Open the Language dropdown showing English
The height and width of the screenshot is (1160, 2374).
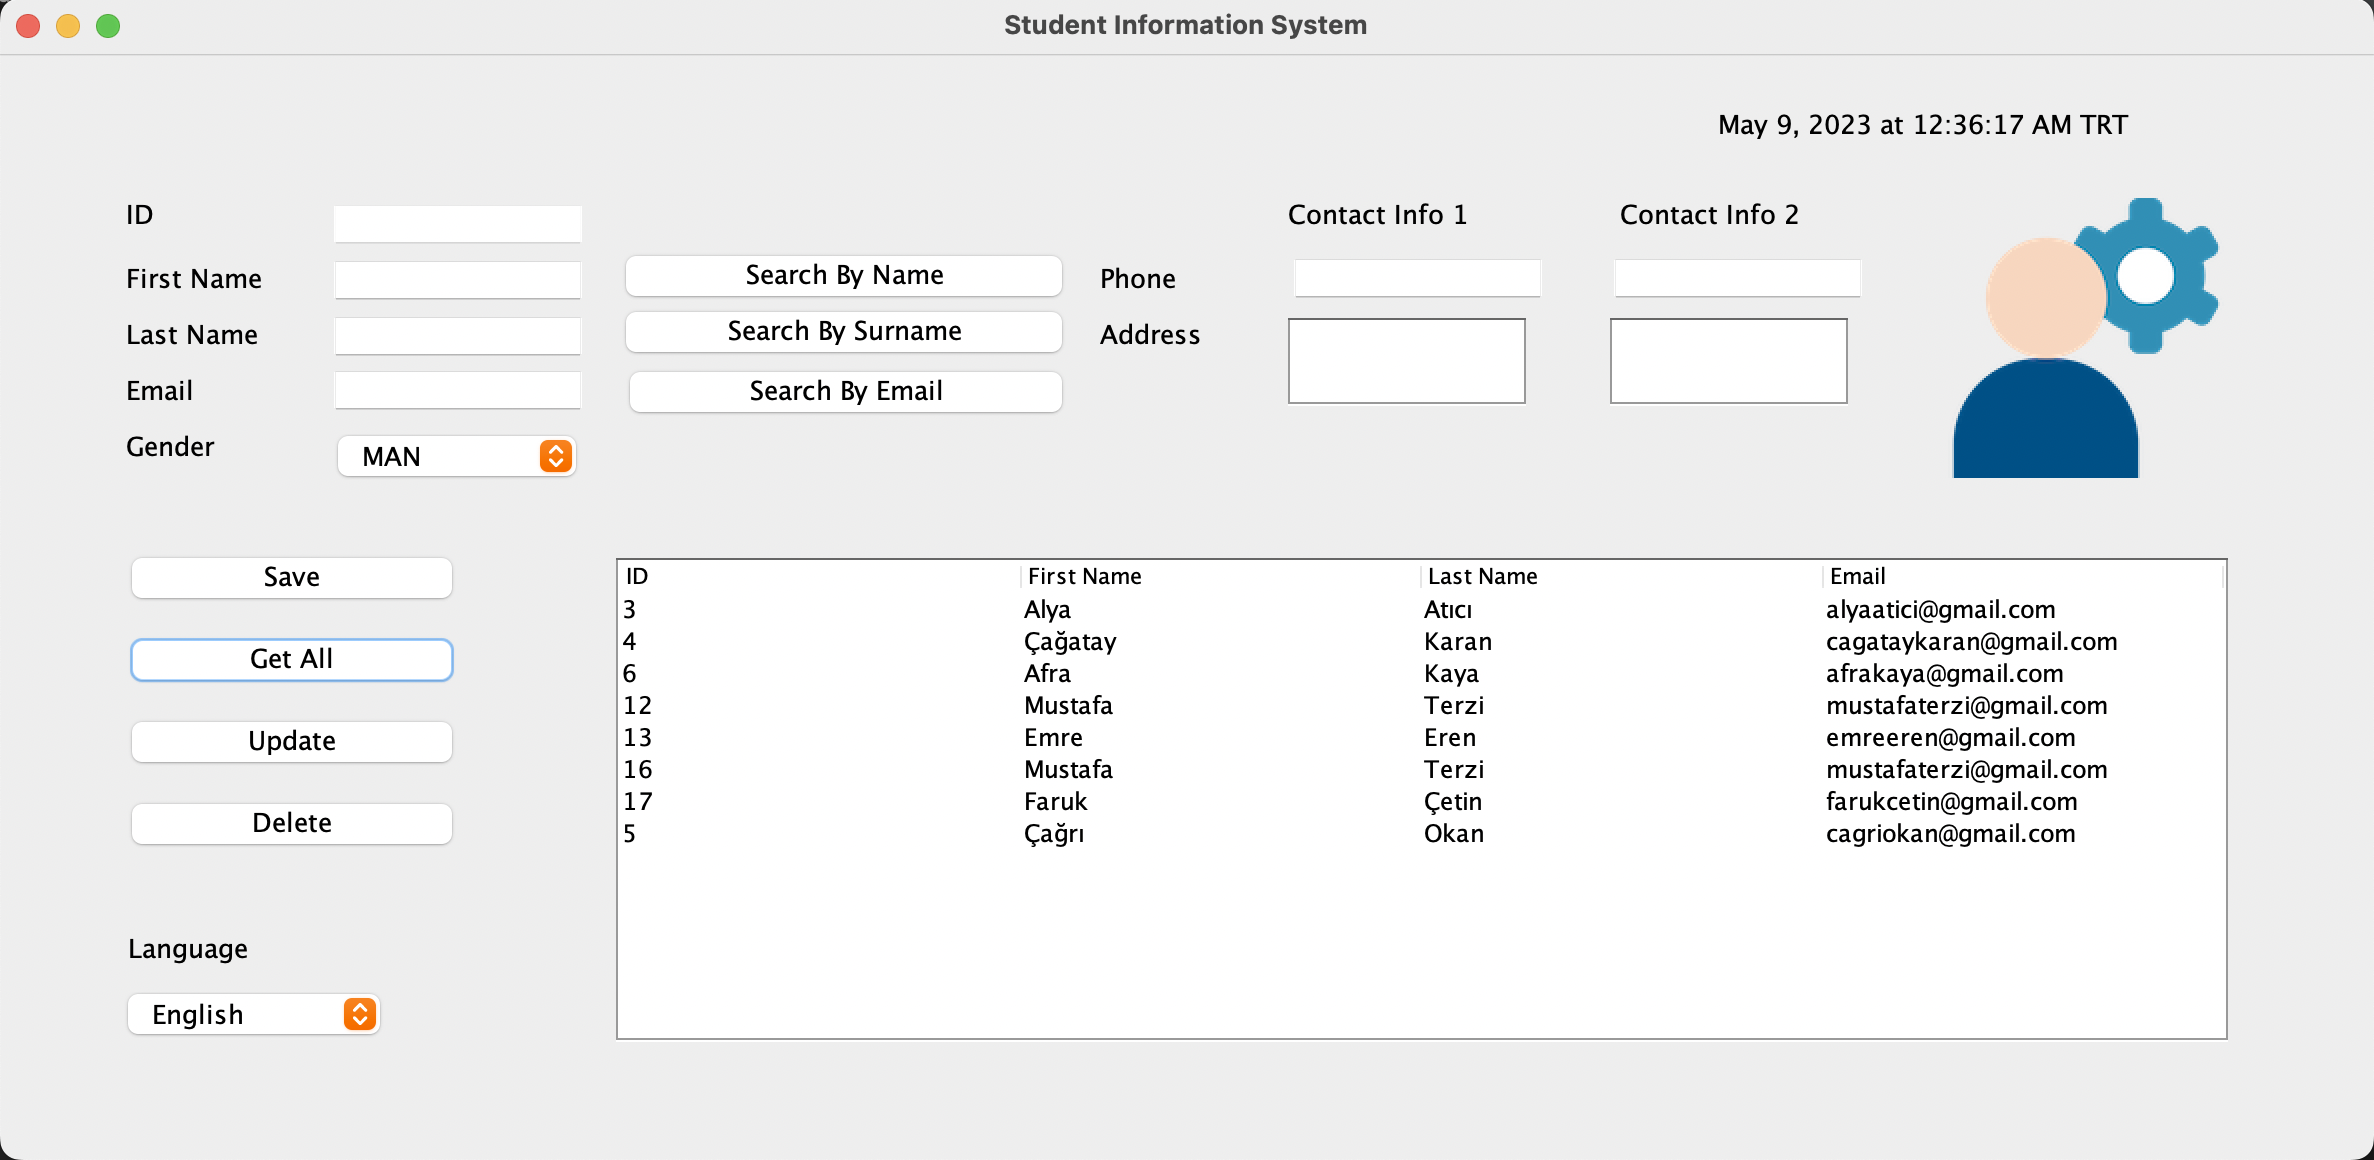click(x=252, y=1014)
